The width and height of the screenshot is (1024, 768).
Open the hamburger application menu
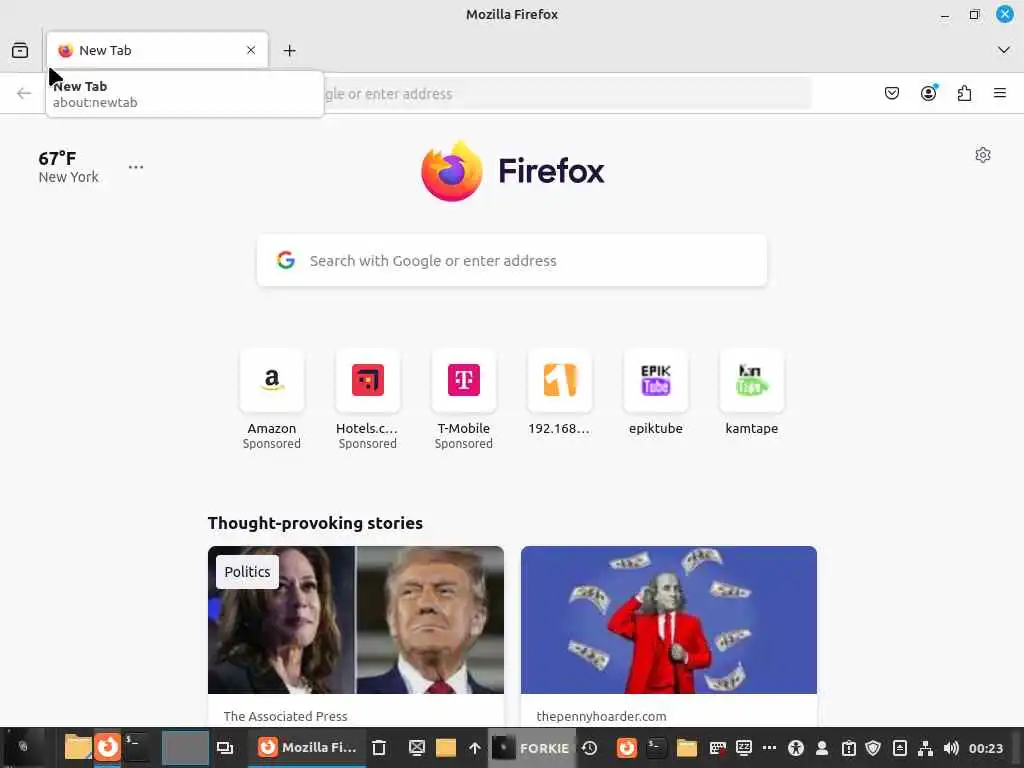click(x=1000, y=93)
